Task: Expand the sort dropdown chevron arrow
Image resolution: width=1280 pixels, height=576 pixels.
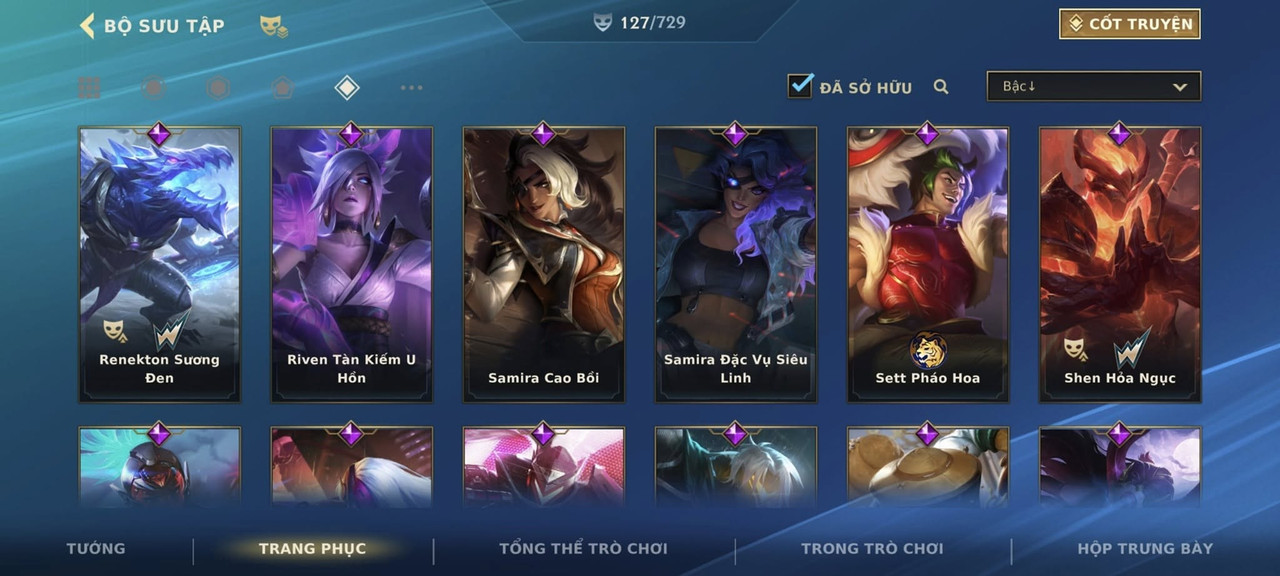Action: click(1180, 87)
